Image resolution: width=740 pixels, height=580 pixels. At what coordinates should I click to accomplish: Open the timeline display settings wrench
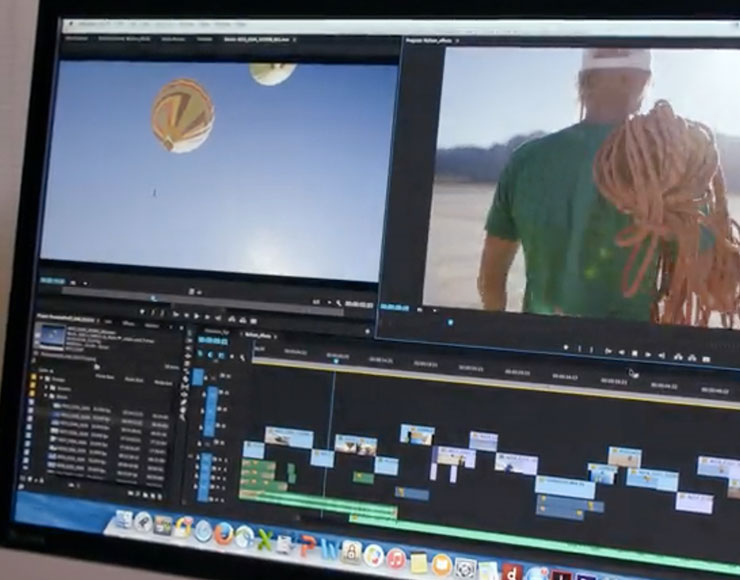pyautogui.click(x=243, y=358)
